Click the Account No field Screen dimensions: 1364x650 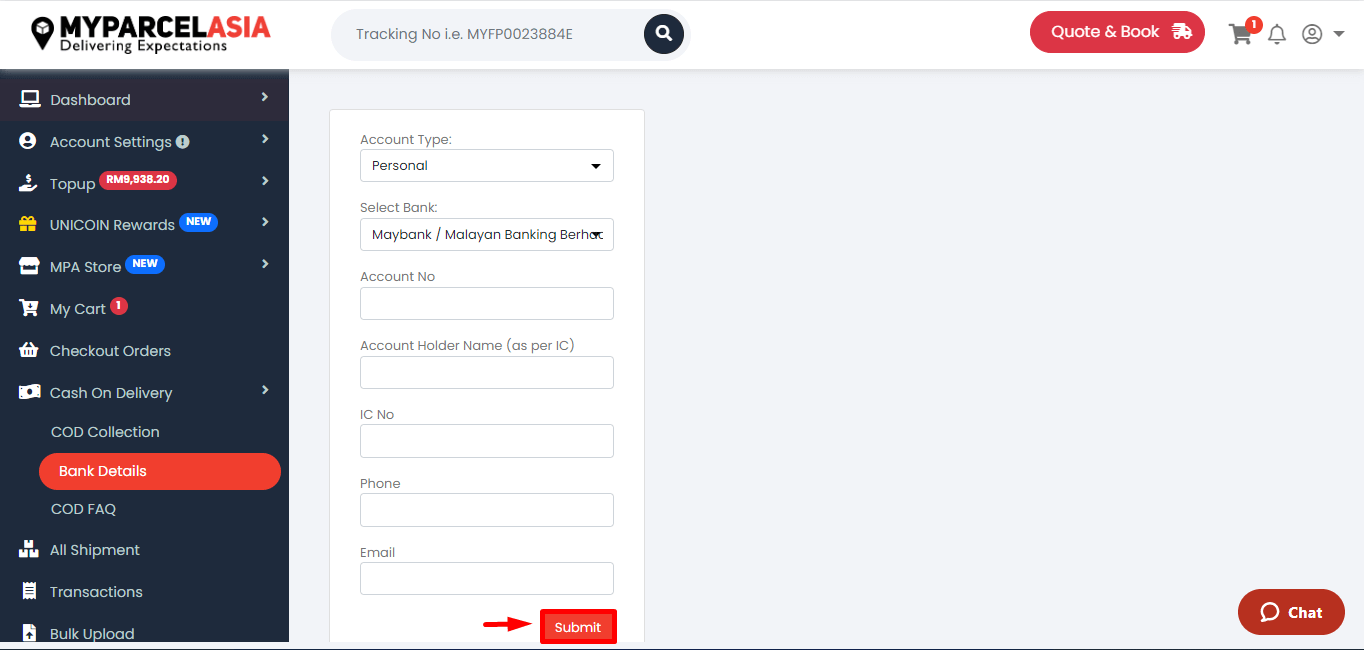(x=487, y=304)
